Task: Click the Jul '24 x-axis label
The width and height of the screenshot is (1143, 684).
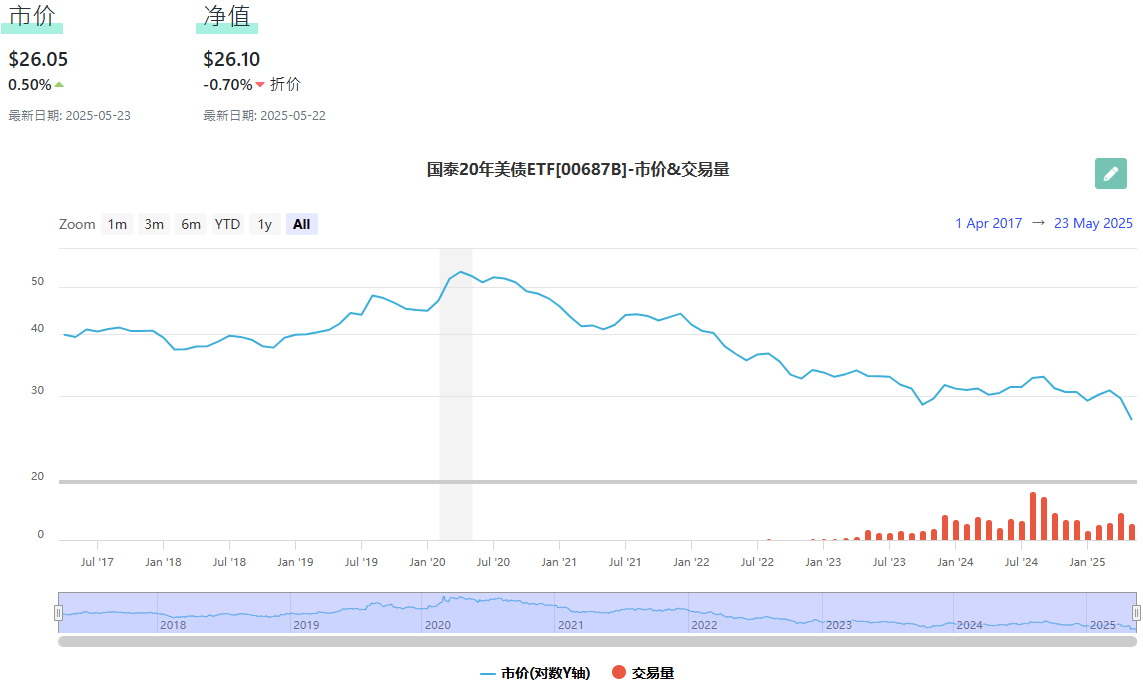Action: (x=1021, y=562)
